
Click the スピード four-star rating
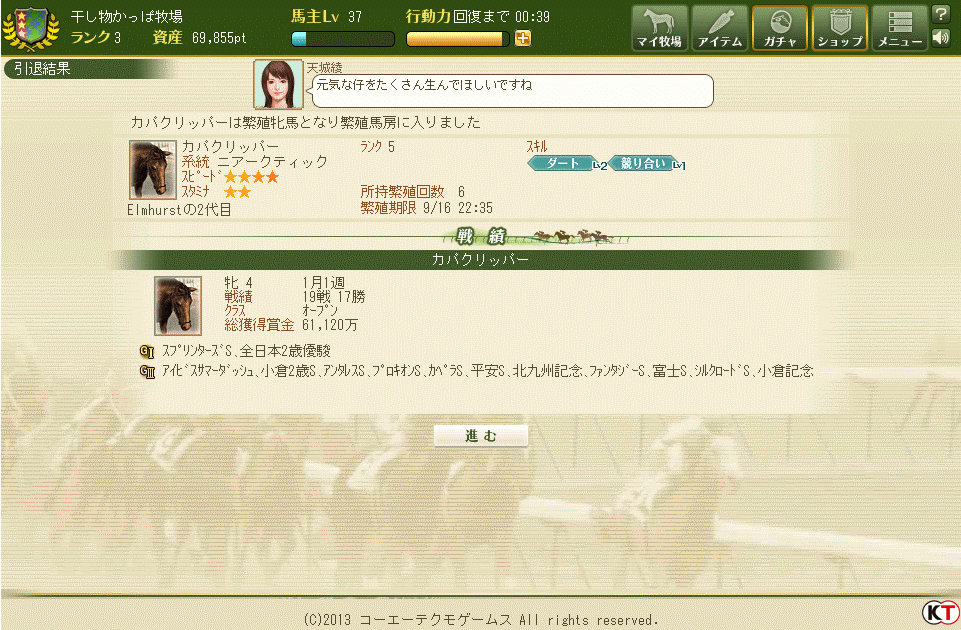(x=251, y=177)
